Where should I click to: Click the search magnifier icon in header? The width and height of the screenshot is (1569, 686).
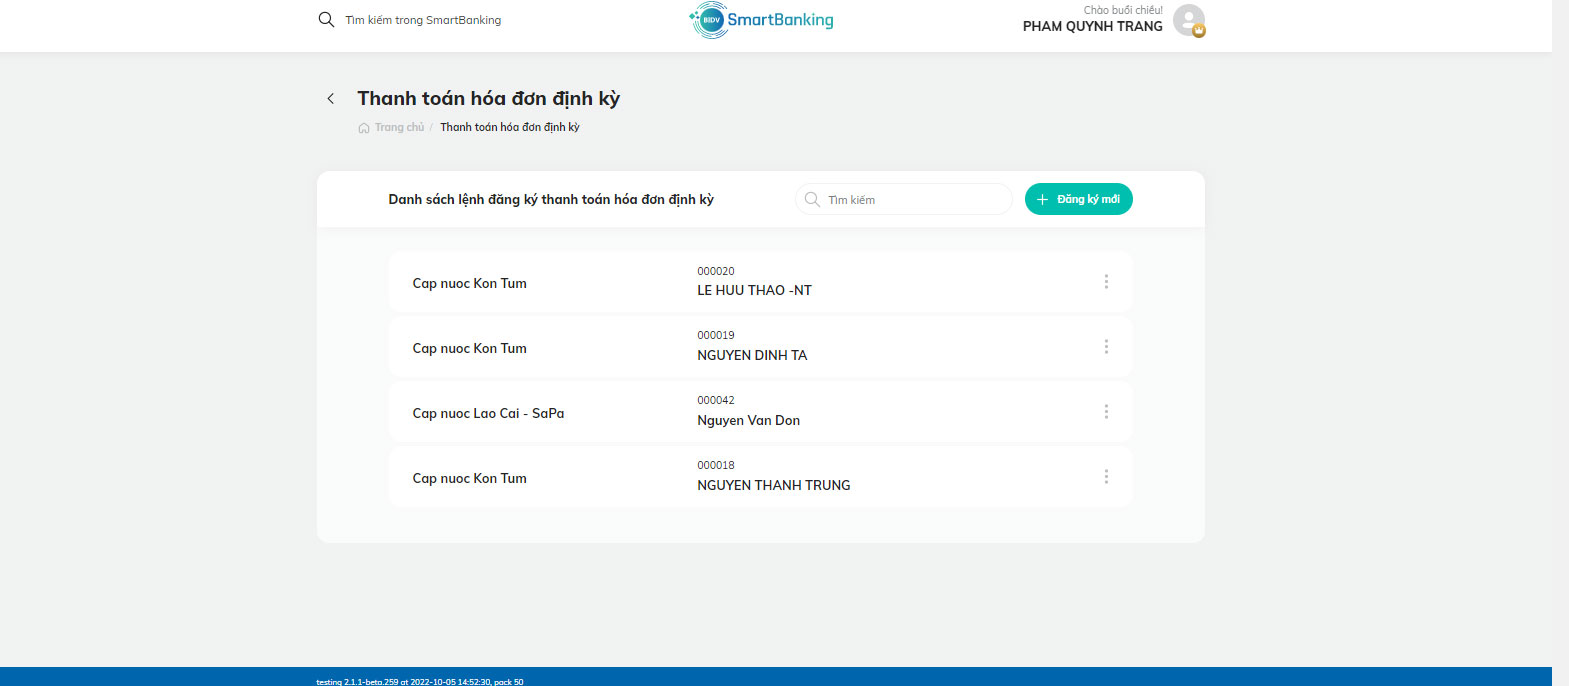click(x=326, y=20)
